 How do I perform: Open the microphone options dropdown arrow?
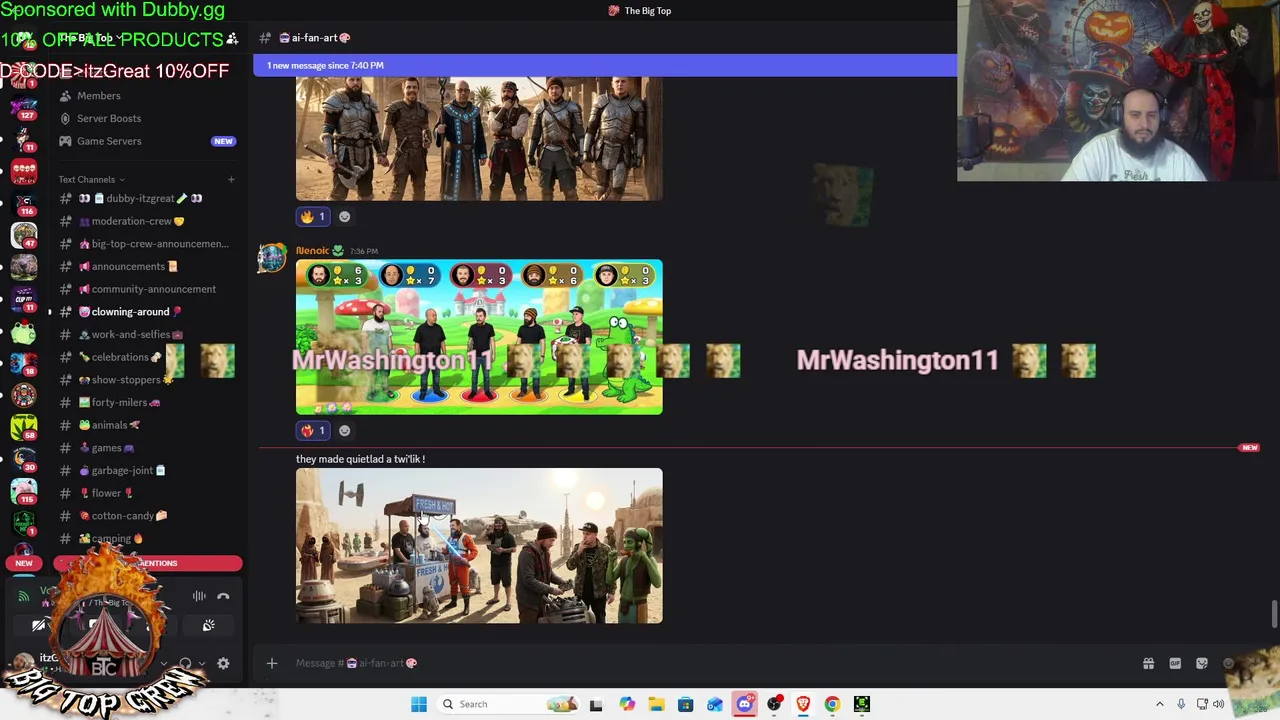(164, 664)
